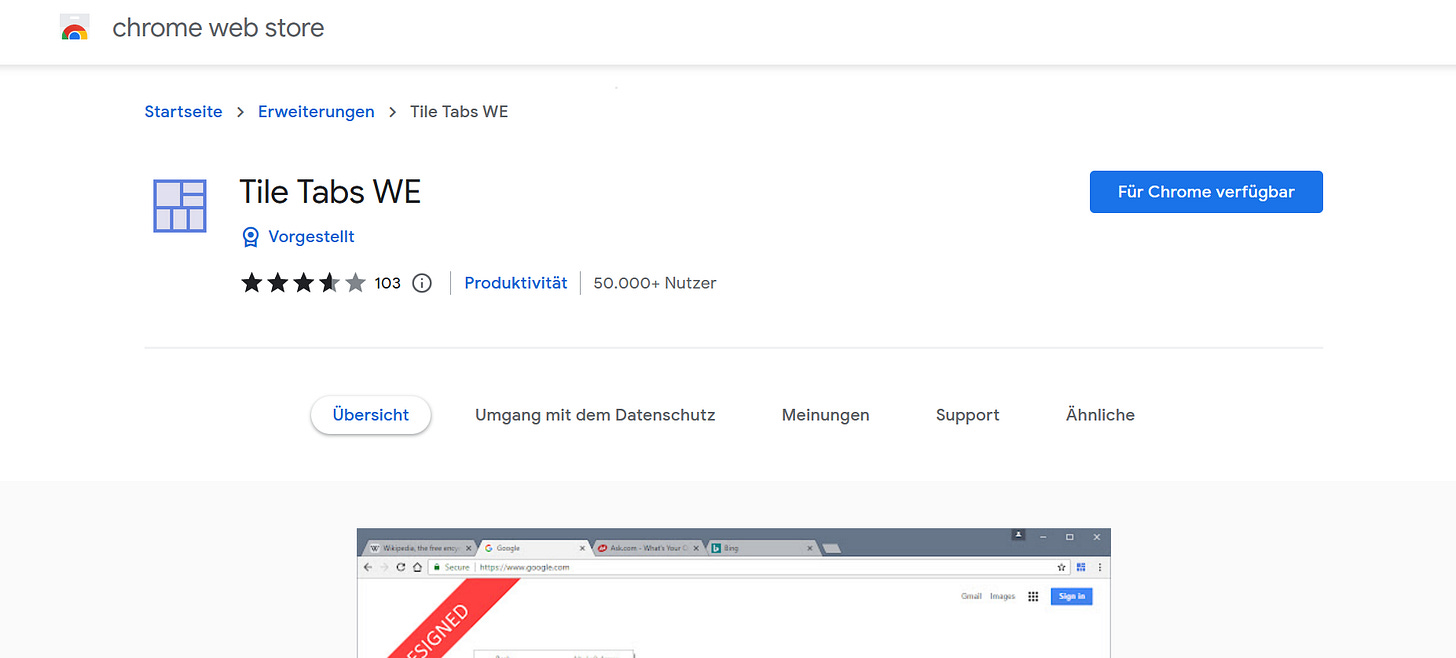Click the home icon in preview screenshot
The image size is (1456, 658).
417,567
